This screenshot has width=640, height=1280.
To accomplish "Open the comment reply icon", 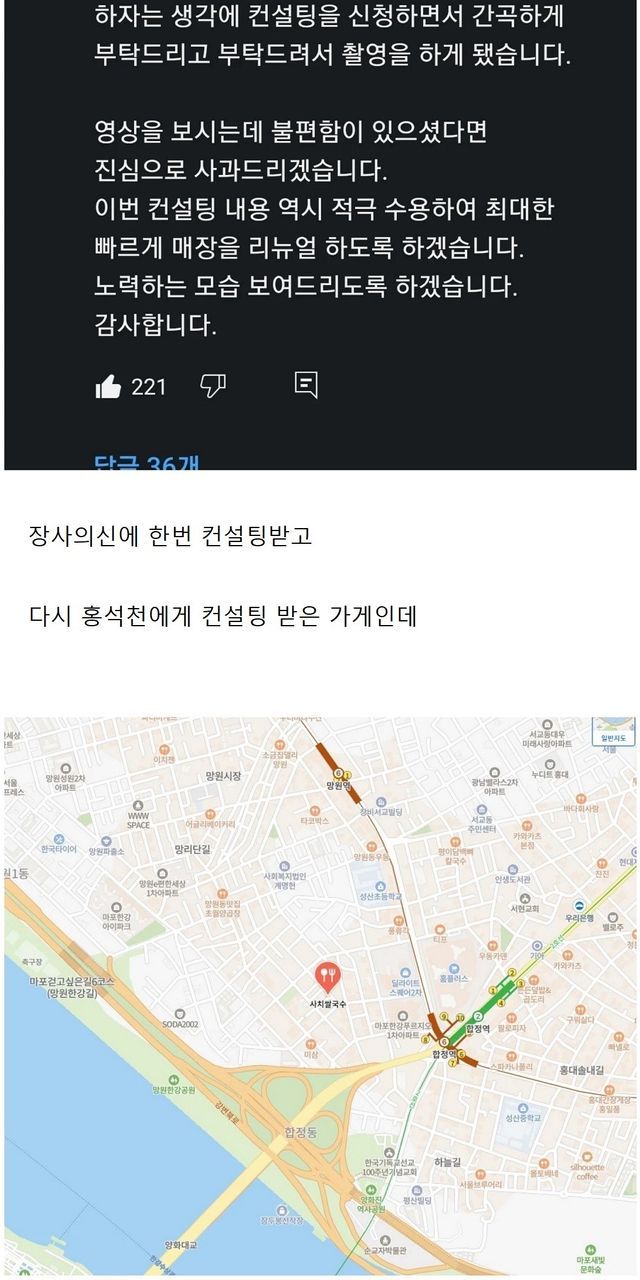I will tap(307, 385).
